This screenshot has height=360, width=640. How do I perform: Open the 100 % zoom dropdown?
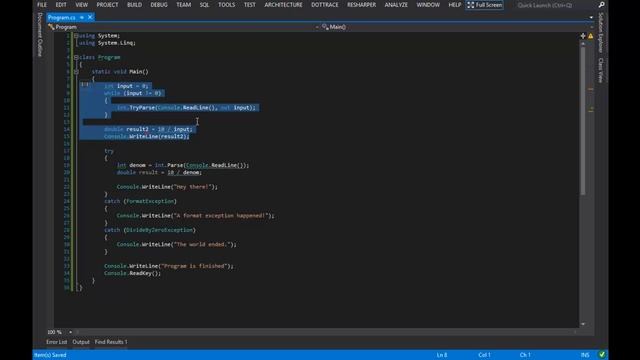tap(70, 332)
